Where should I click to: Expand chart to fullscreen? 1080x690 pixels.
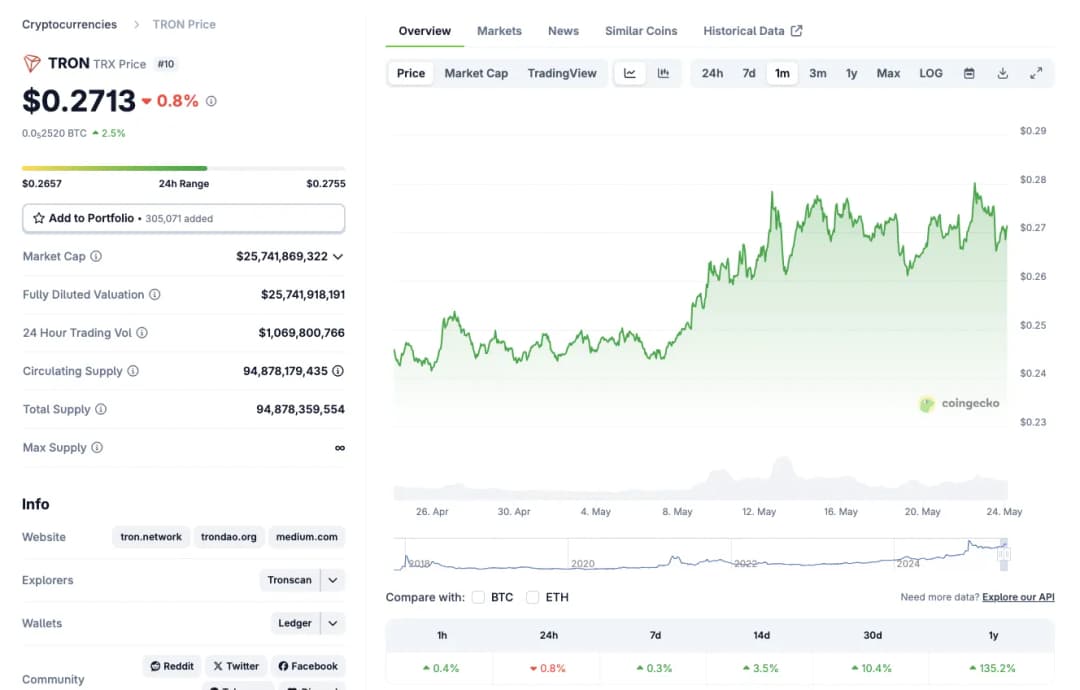(1036, 73)
